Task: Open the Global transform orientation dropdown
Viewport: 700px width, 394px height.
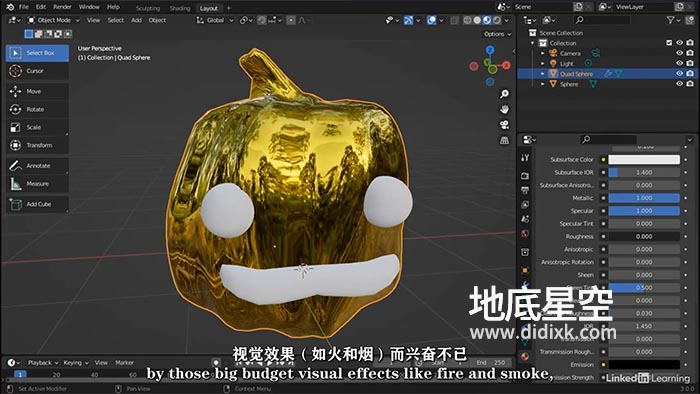Action: [x=215, y=20]
